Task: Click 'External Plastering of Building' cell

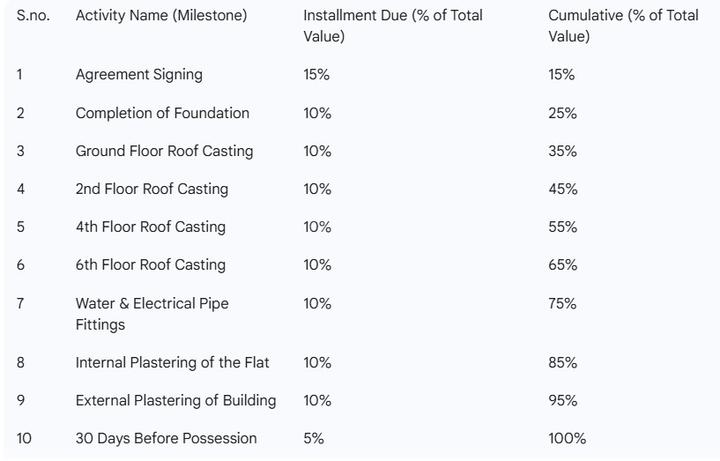Action: click(176, 400)
